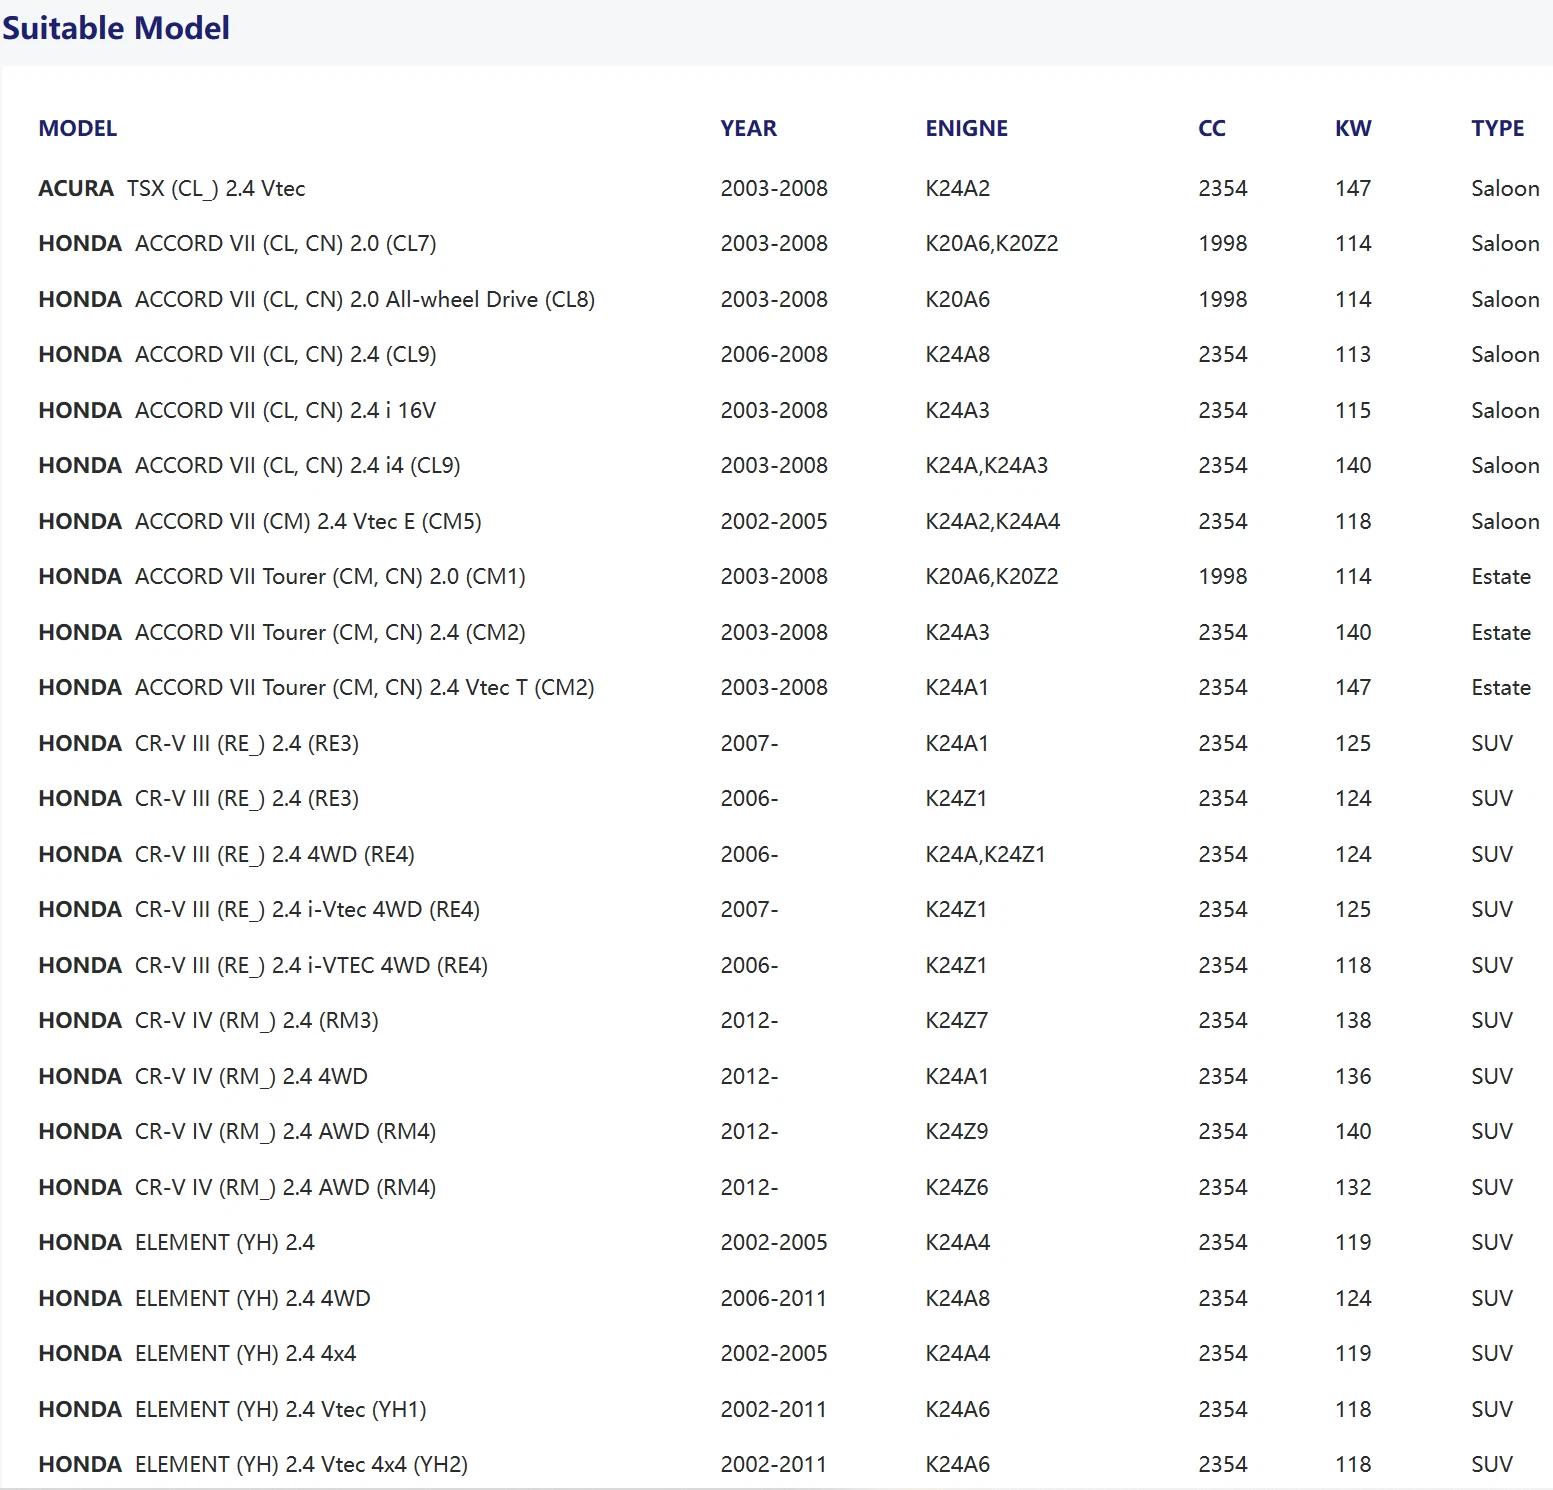
Task: Select 'HONDA ACCORD VII (CL, CN) 2.0 (CL7)' model
Action: (237, 243)
